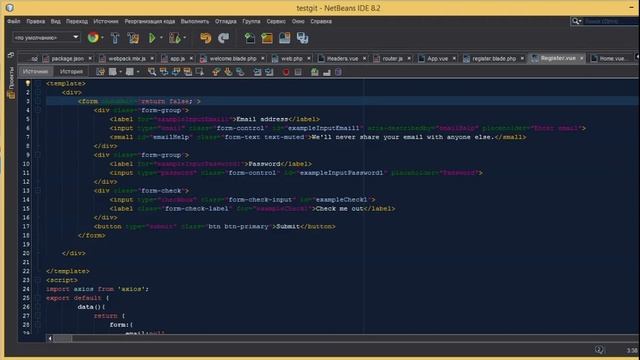Collapse the script fold at line 23
640x360 pixels.
click(38, 280)
